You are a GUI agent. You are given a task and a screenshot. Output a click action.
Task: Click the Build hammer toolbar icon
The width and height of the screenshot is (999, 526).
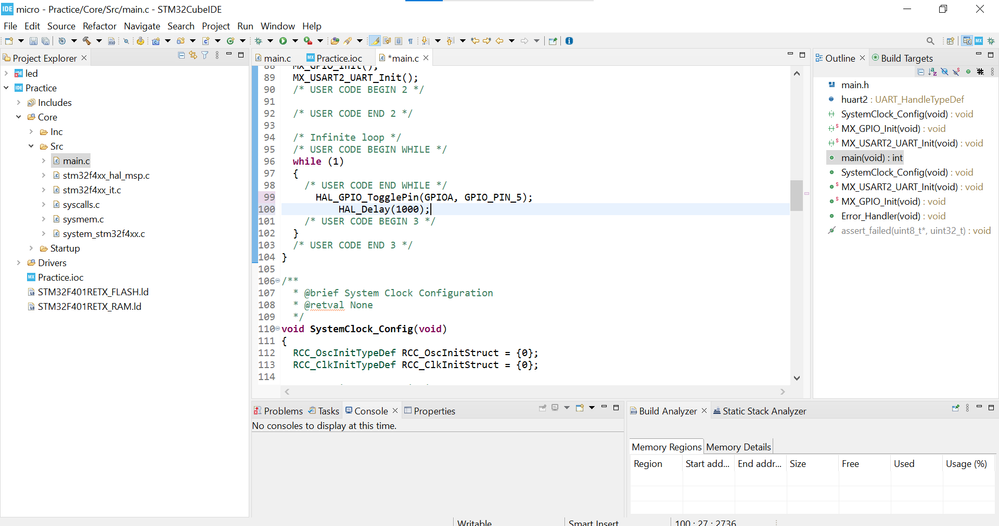[x=87, y=41]
